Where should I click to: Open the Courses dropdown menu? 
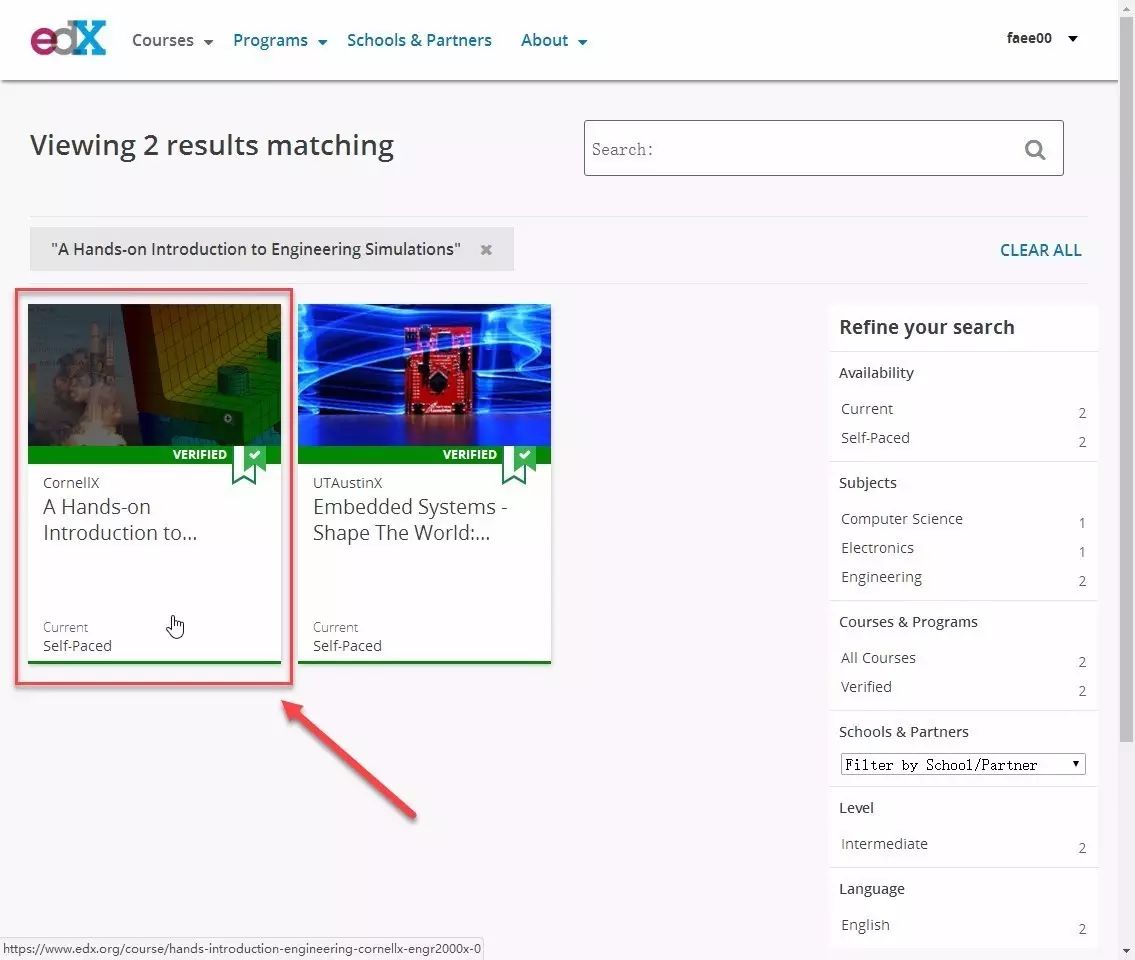(172, 41)
